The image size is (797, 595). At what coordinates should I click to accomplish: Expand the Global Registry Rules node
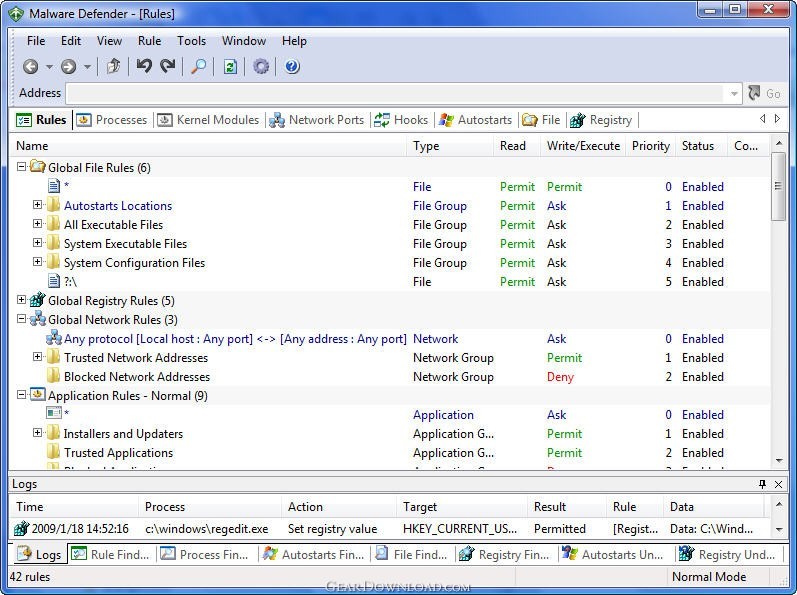(21, 300)
